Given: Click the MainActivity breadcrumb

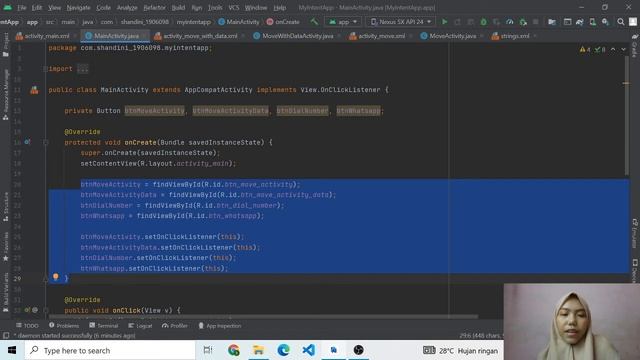Looking at the screenshot, I should tap(239, 22).
